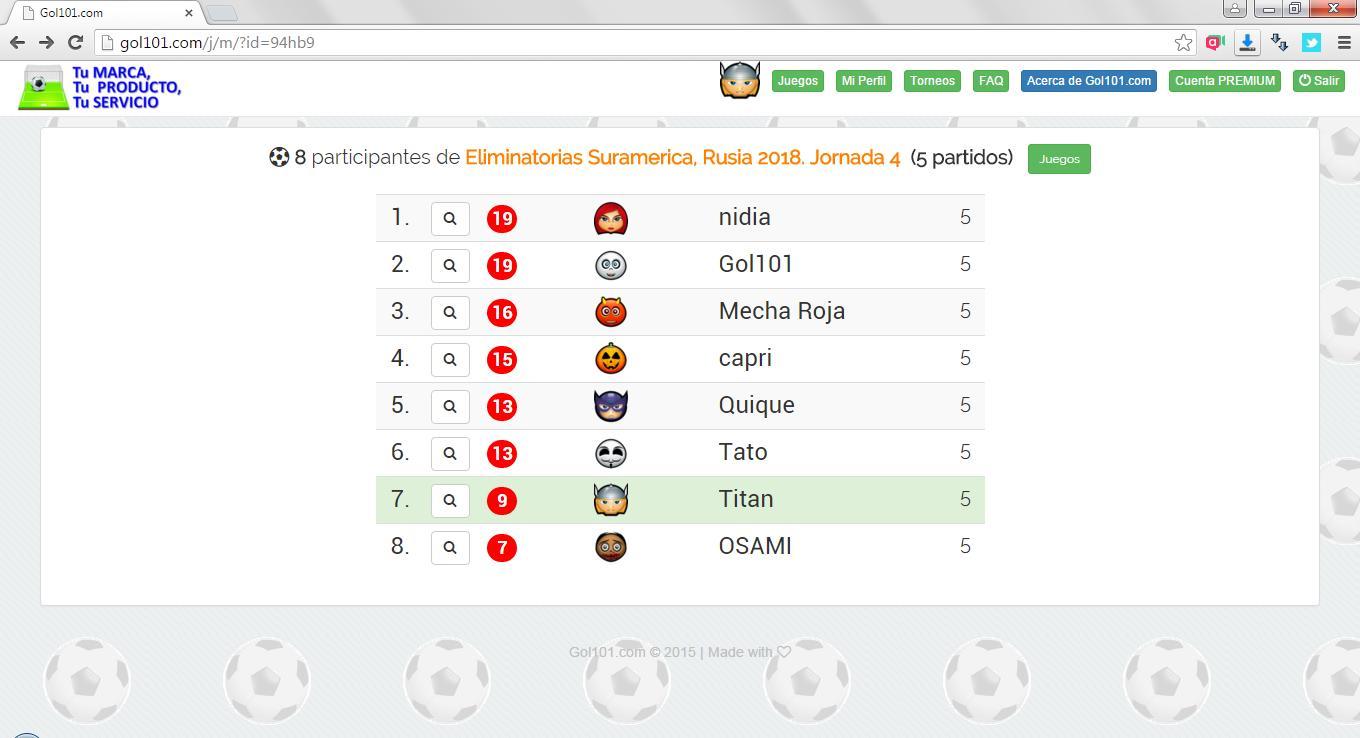Click the address bar showing gol101.com URL

coord(640,42)
